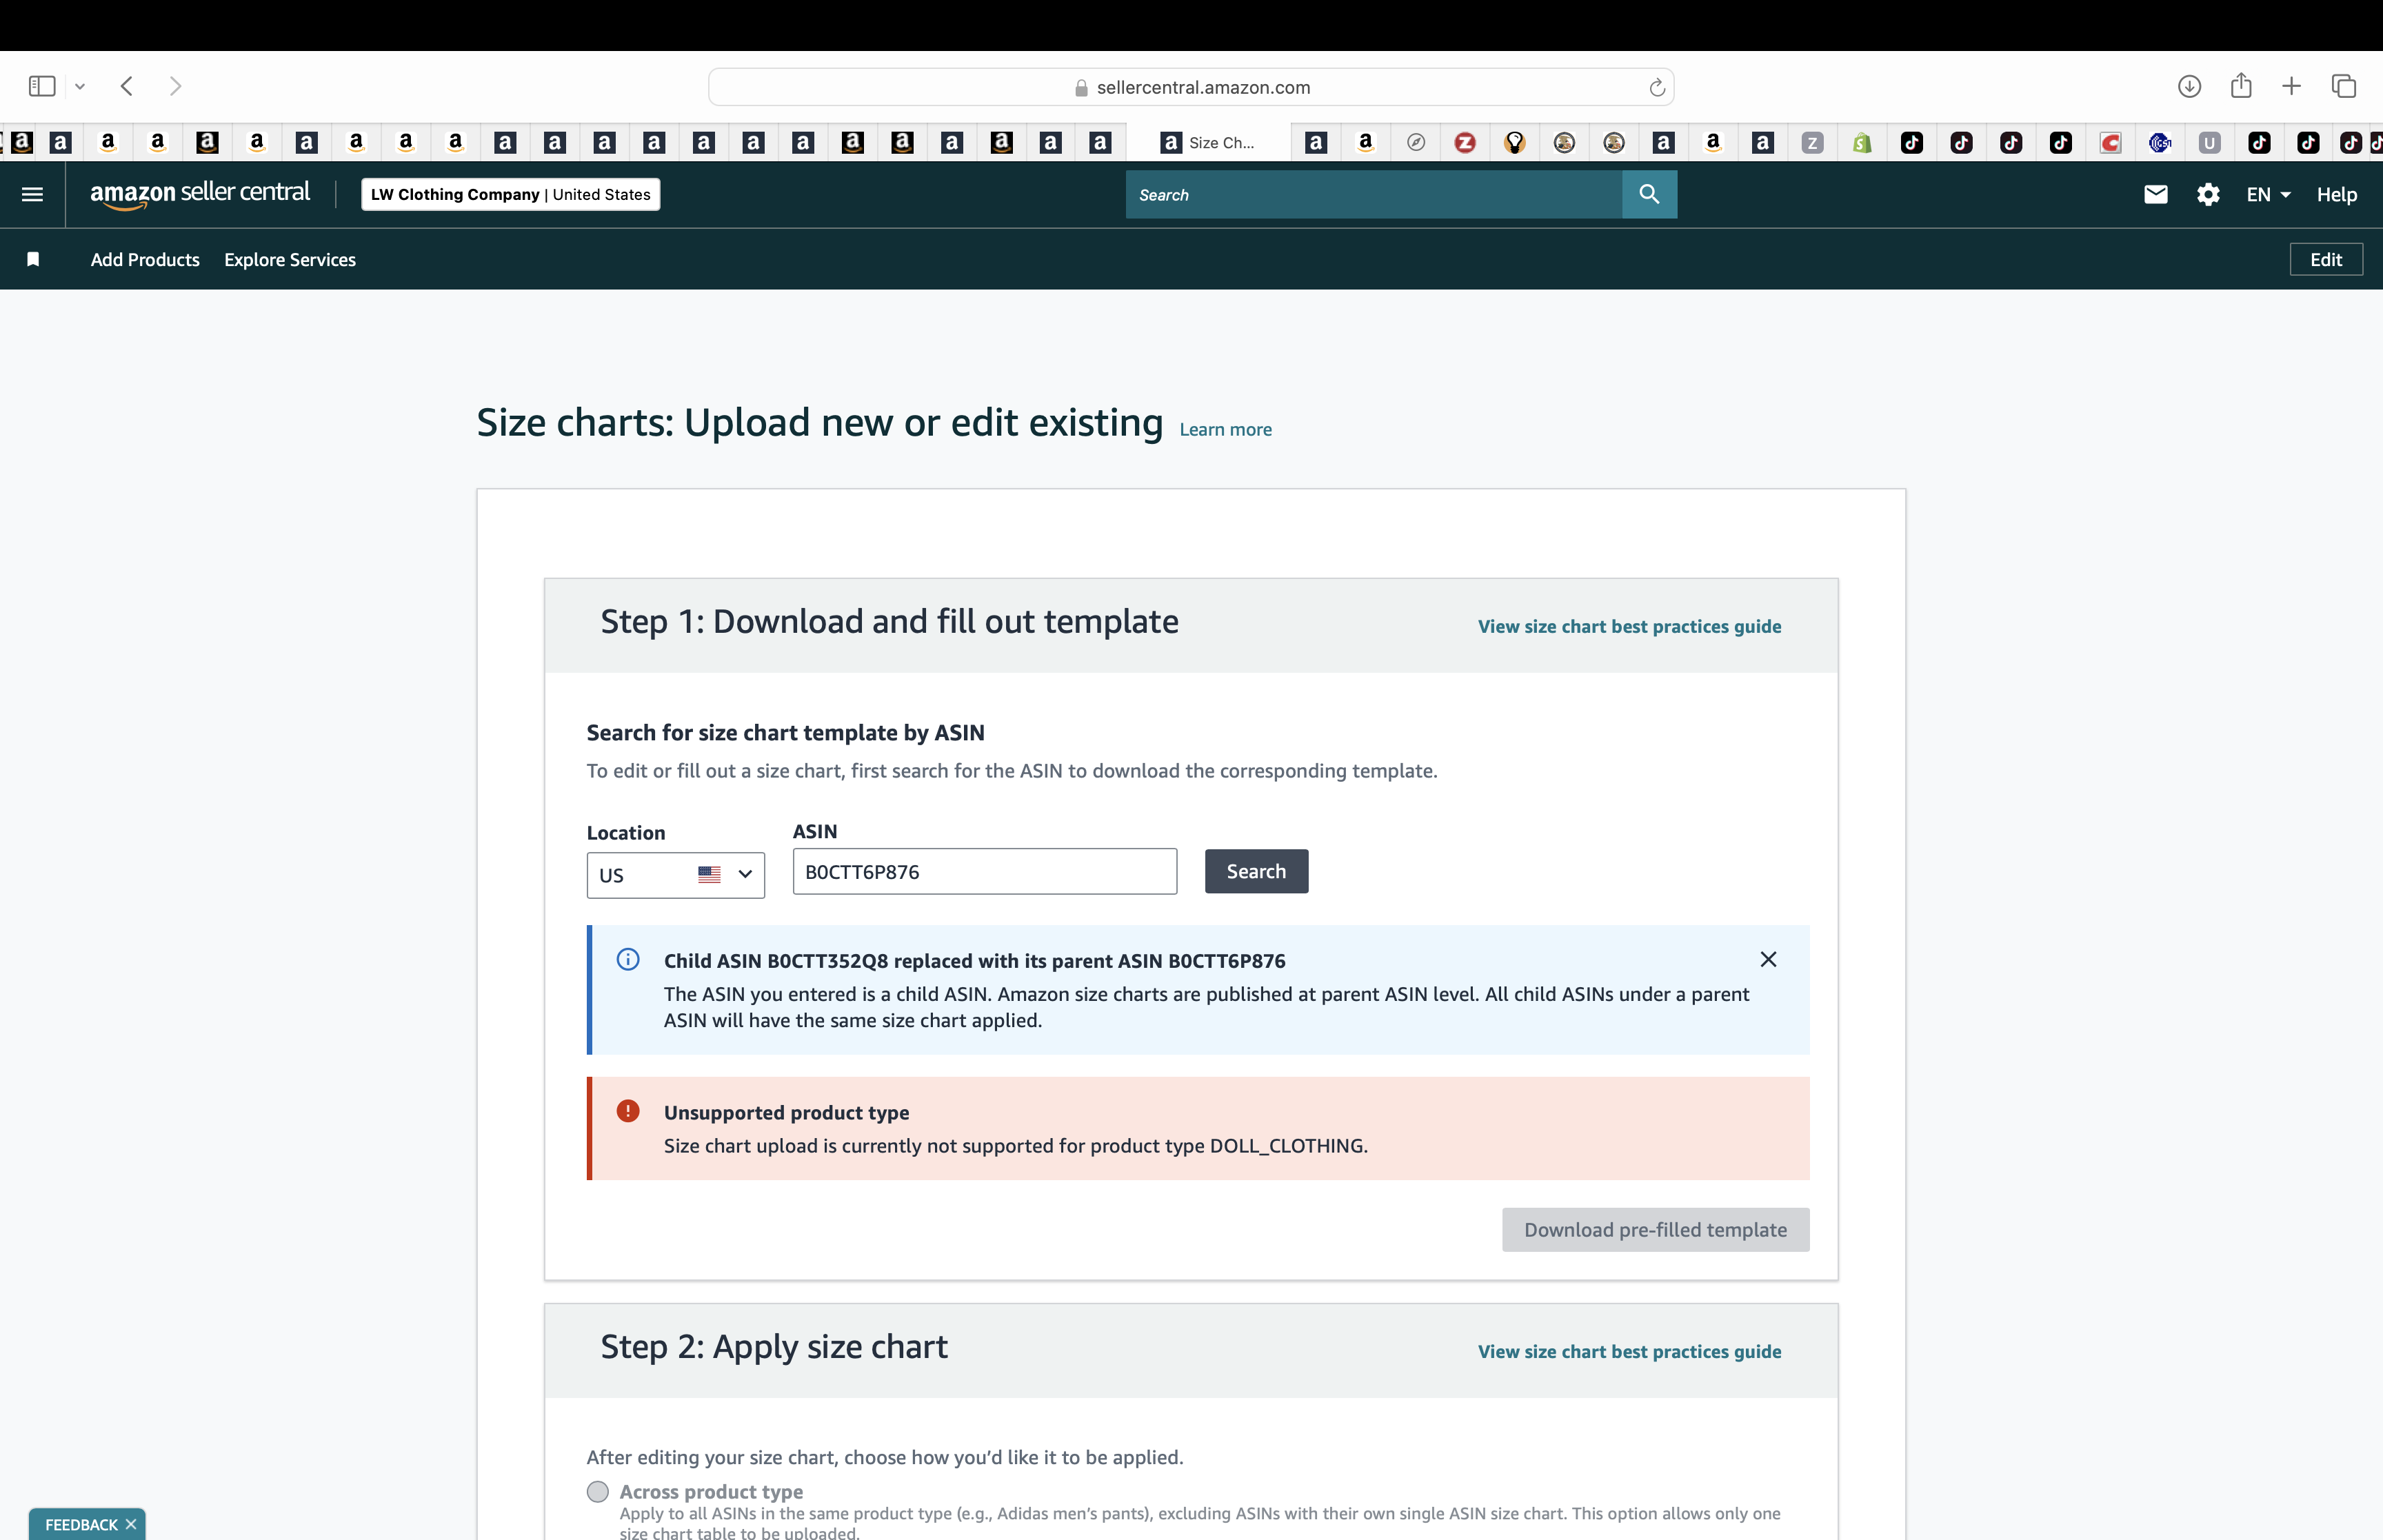2383x1540 pixels.
Task: Expand the EN language dropdown
Action: coord(2268,194)
